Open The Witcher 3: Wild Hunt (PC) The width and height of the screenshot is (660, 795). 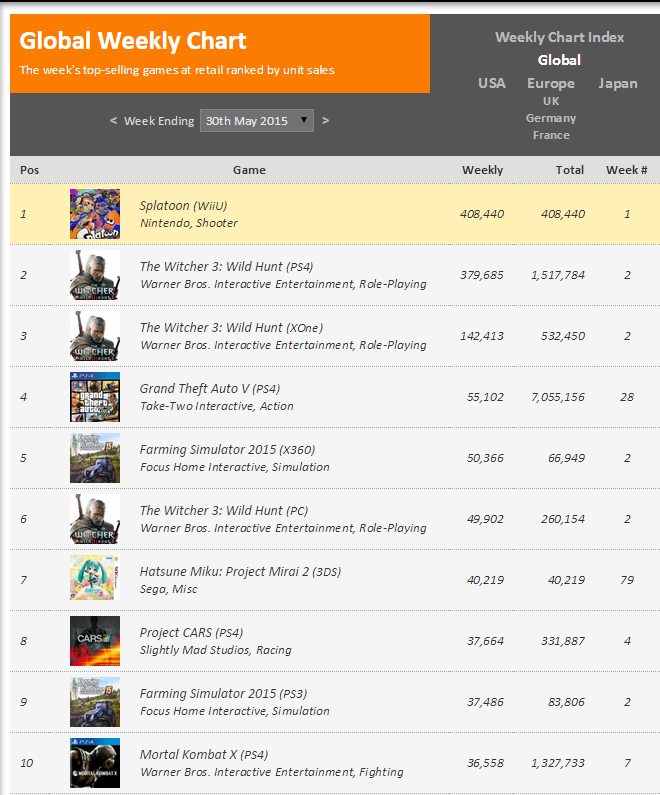pos(224,511)
